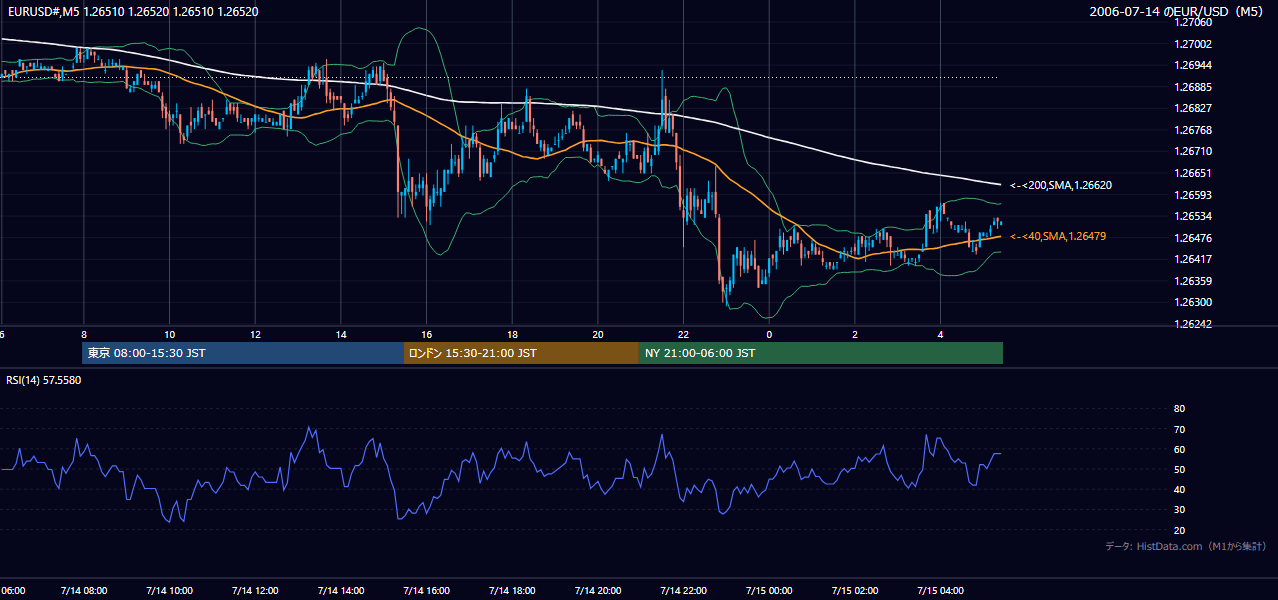Click the London 15:30-21:00 JST session bar

[521, 353]
